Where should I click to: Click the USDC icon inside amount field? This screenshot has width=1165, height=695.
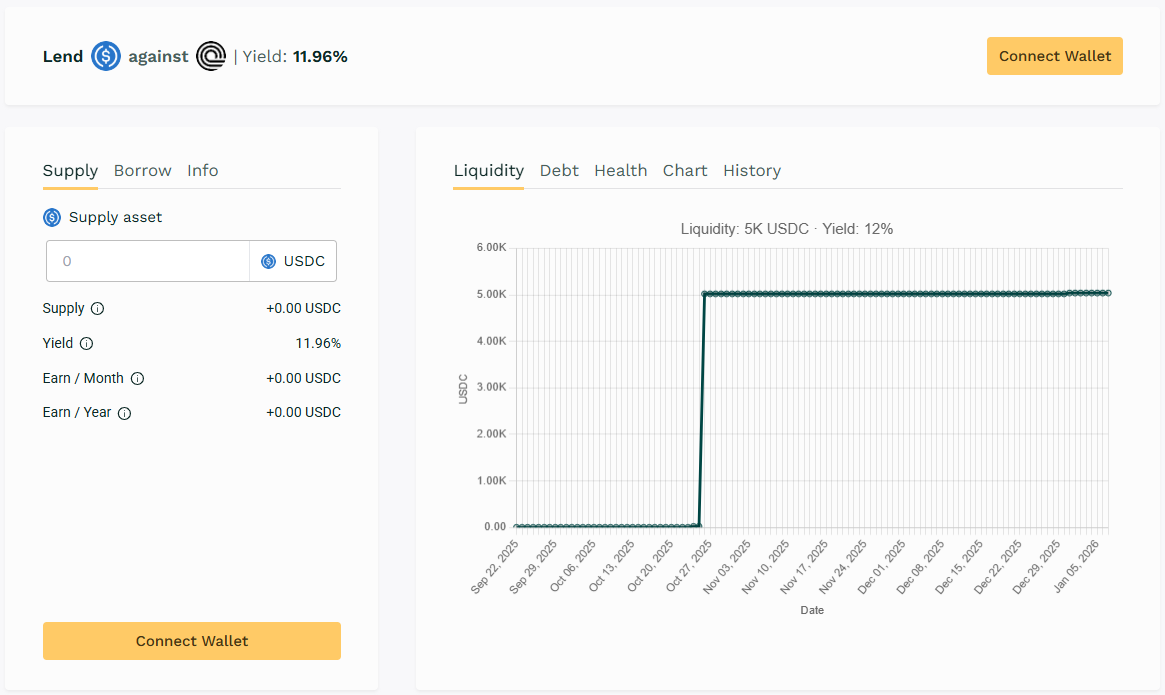(268, 262)
